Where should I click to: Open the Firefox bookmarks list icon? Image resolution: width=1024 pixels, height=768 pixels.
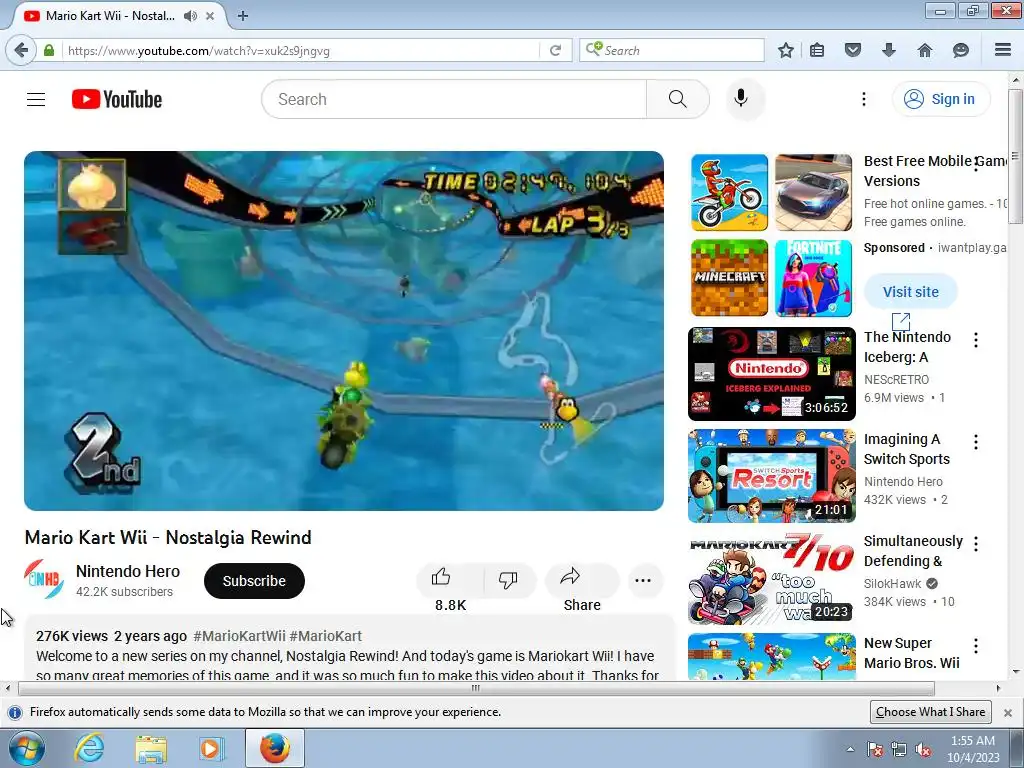coord(817,50)
